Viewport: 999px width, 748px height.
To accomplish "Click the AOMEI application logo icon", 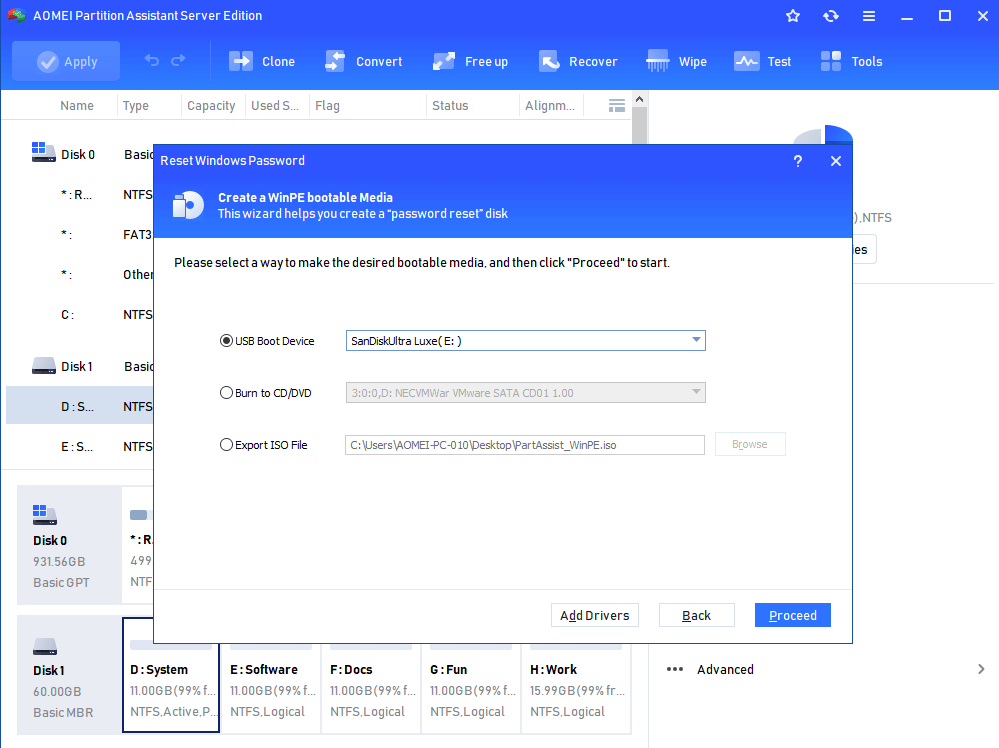I will tap(17, 15).
